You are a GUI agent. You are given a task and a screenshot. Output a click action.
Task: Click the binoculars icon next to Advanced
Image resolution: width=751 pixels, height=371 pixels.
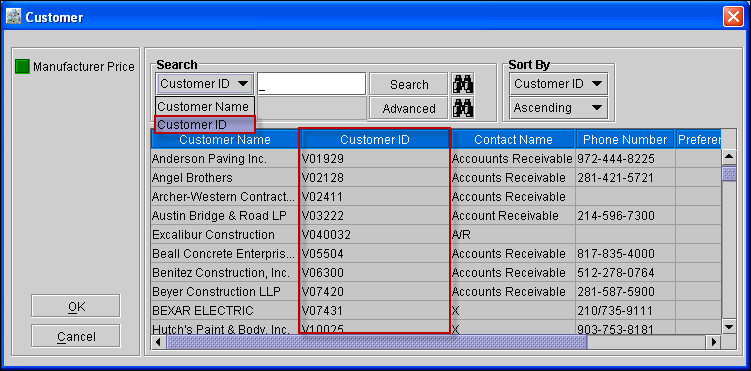[x=463, y=108]
